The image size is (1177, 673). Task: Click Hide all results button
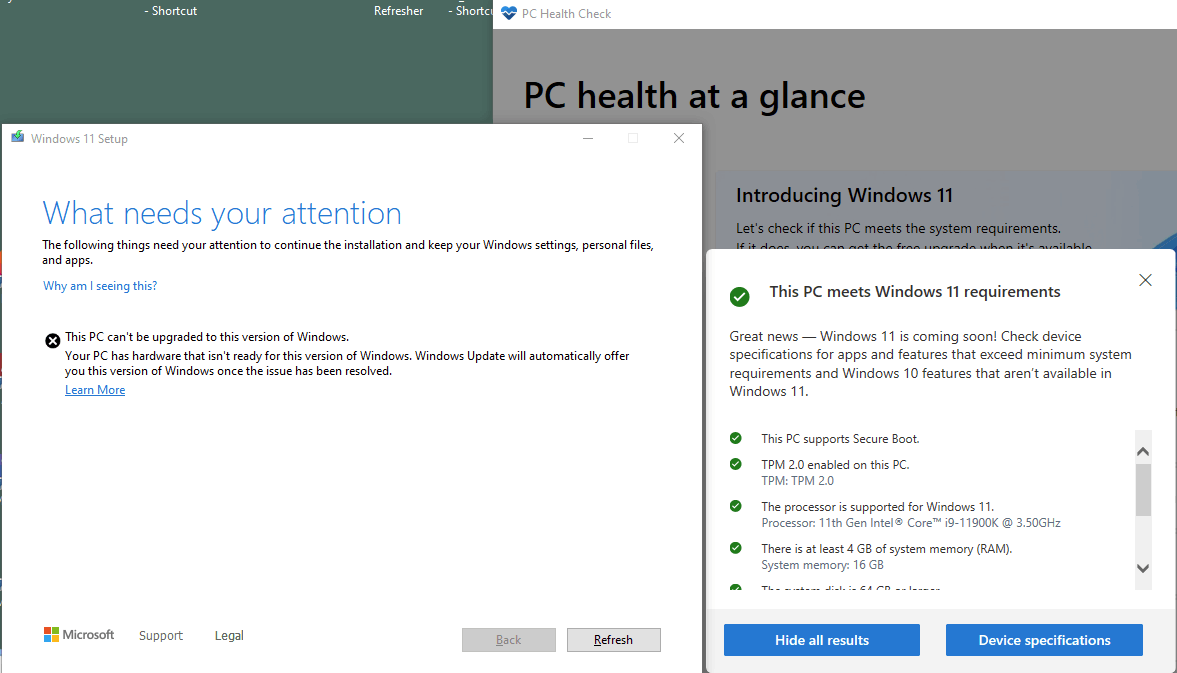(x=821, y=640)
